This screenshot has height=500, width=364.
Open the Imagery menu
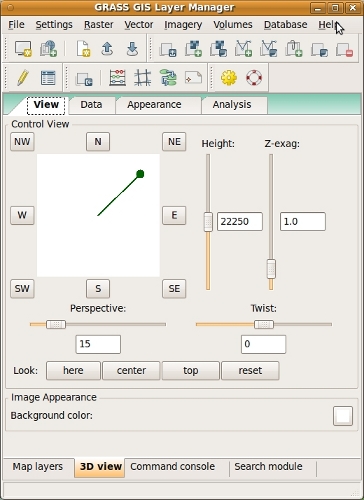(x=183, y=25)
